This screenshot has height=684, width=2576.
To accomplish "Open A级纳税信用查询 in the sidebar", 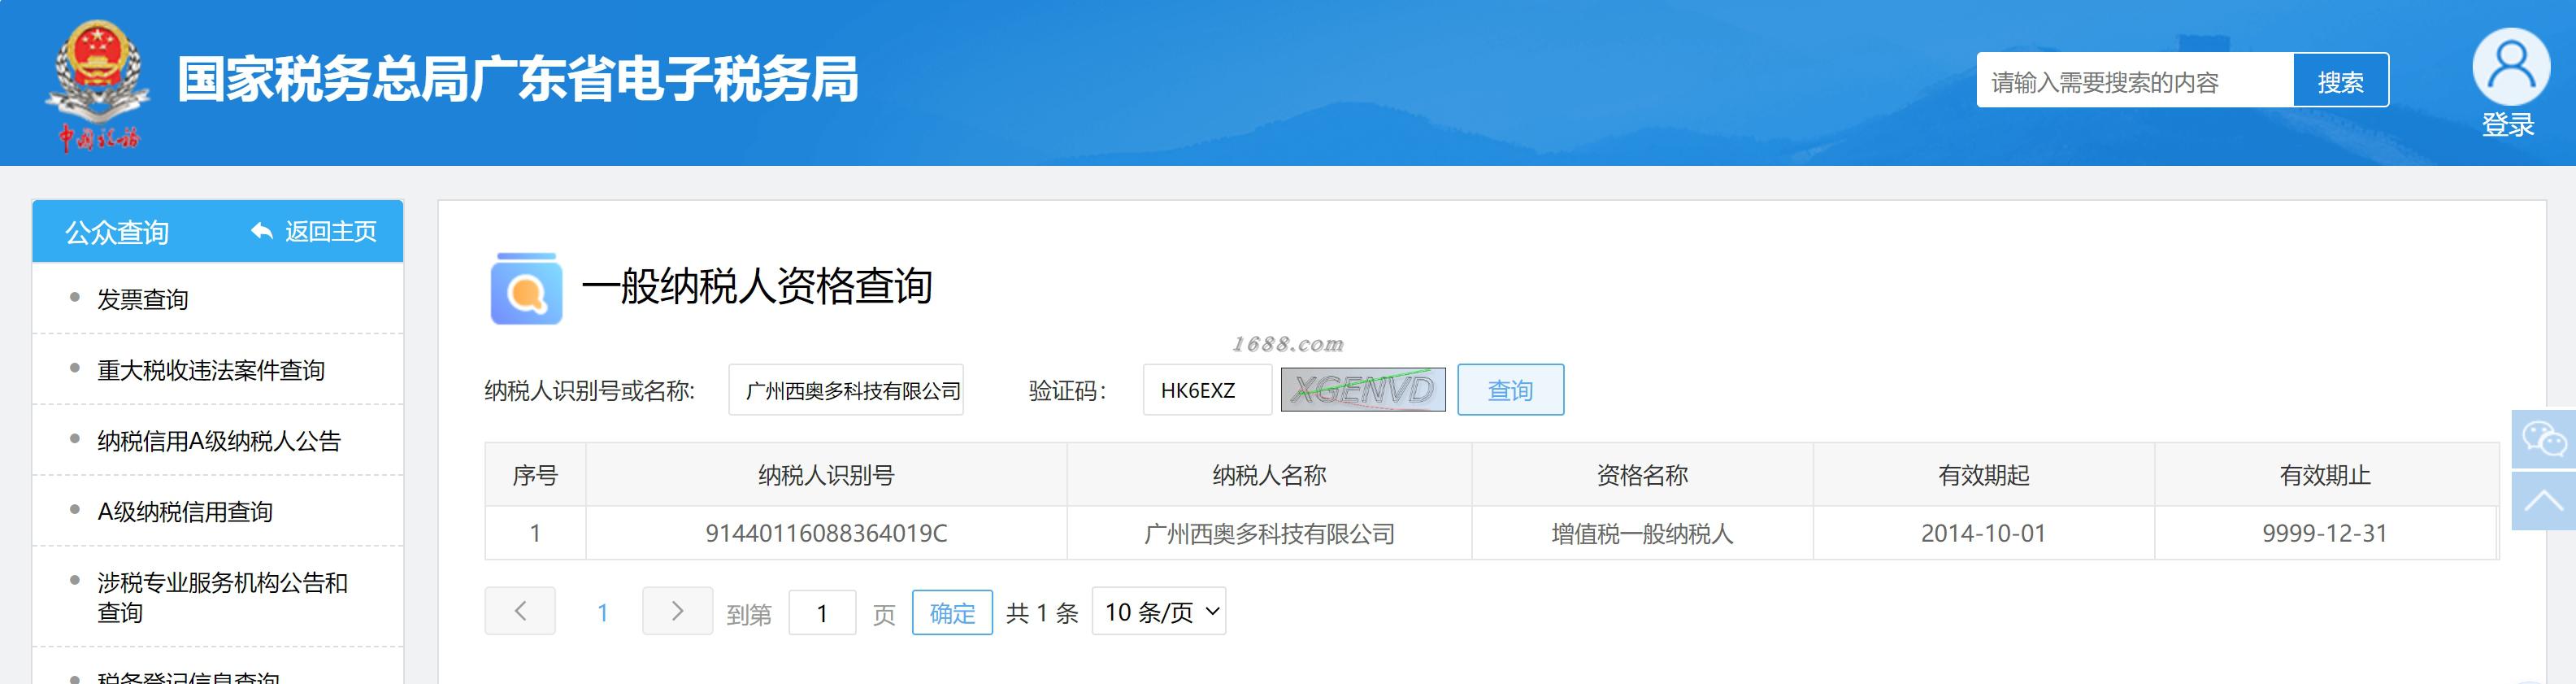I will click(x=185, y=512).
